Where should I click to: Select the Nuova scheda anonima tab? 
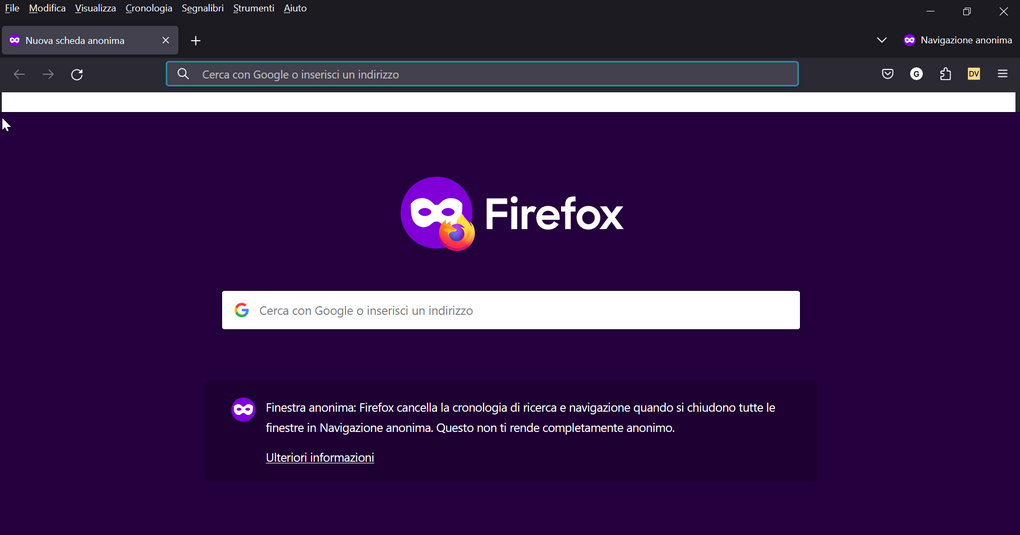pos(90,40)
